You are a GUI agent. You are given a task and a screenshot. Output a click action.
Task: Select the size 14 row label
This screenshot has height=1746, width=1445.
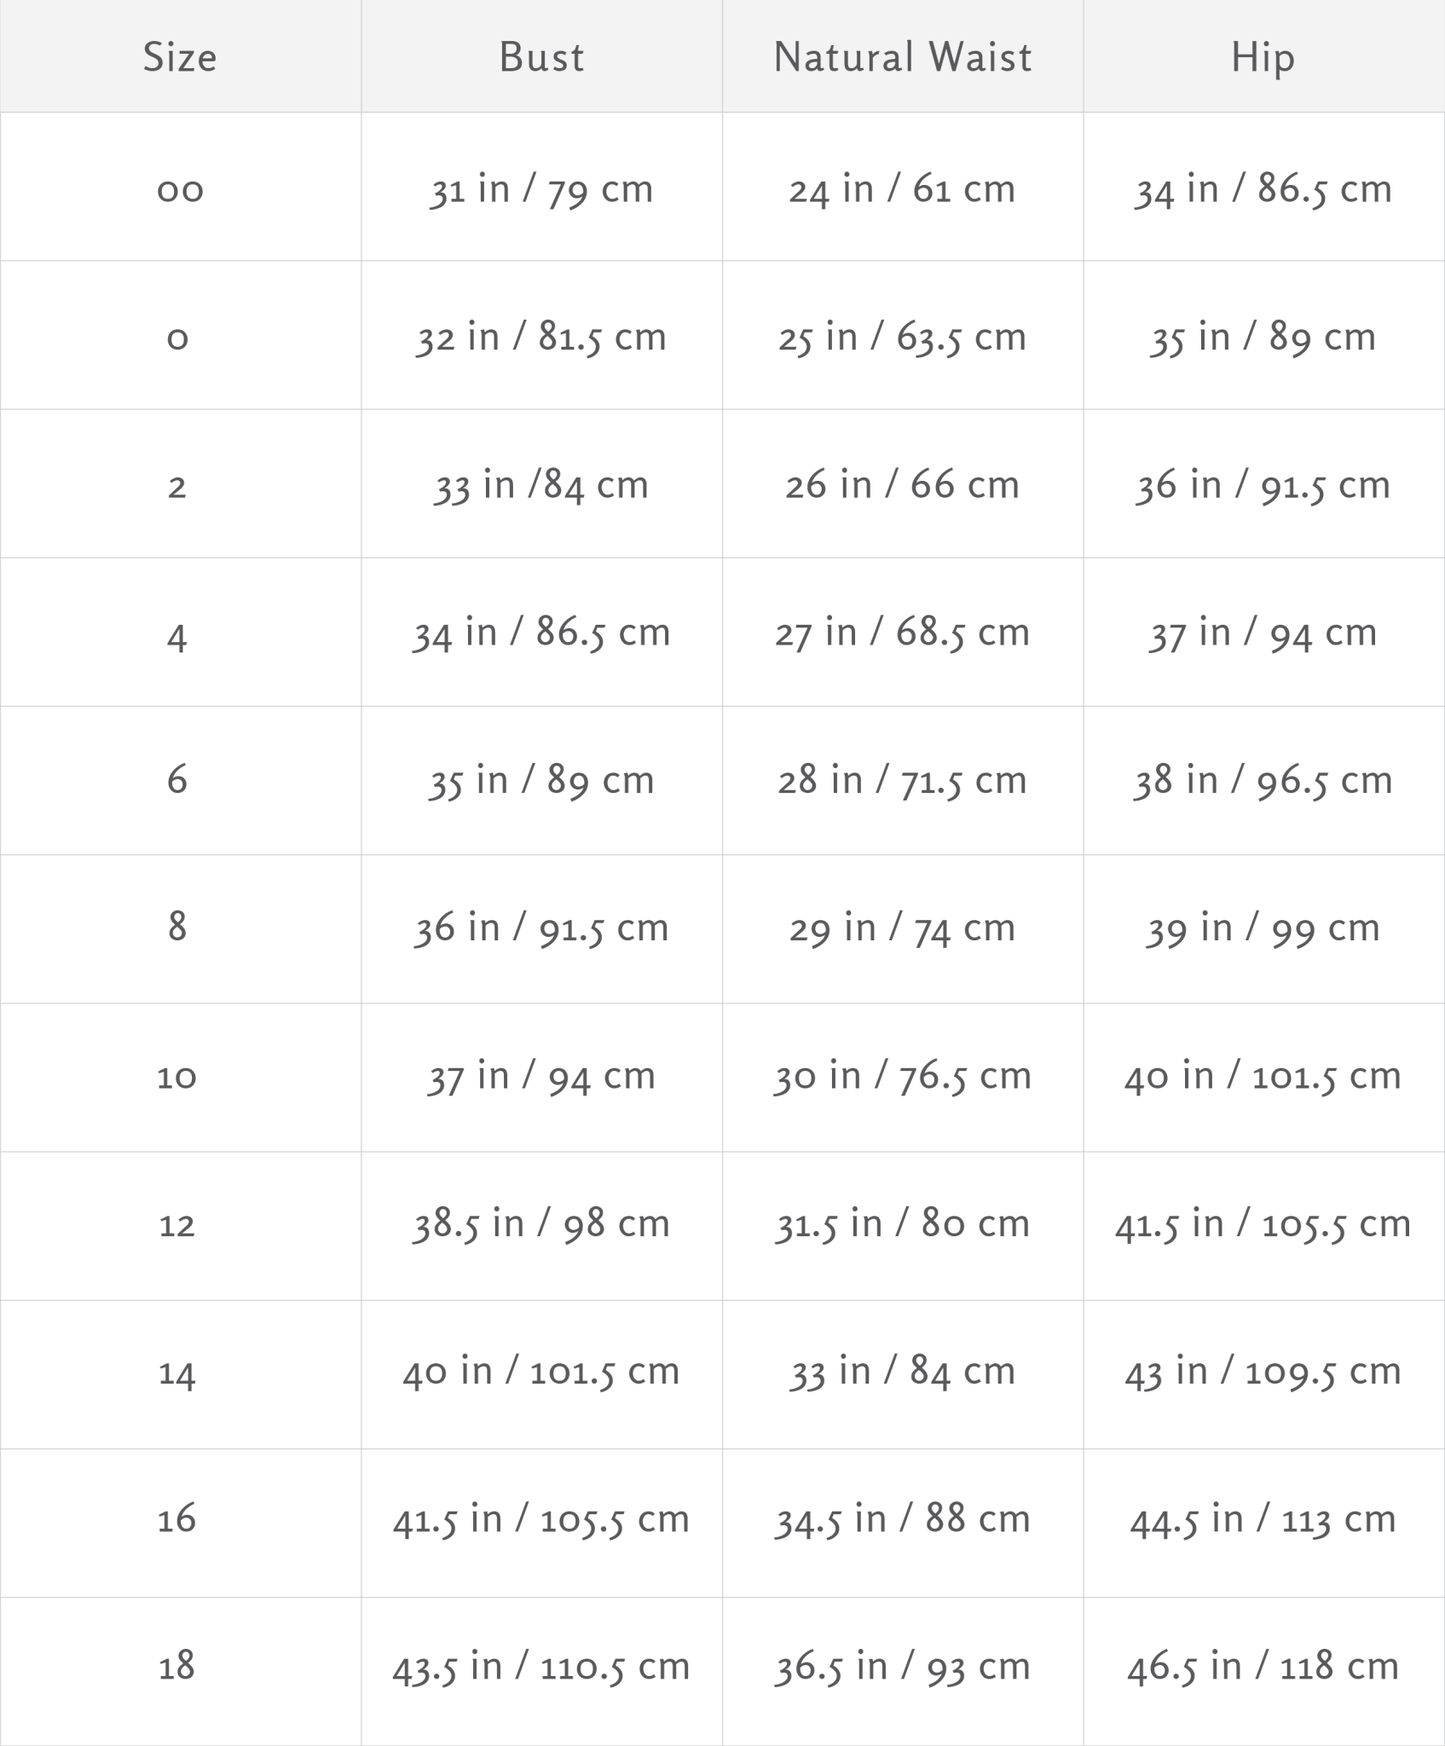177,1372
